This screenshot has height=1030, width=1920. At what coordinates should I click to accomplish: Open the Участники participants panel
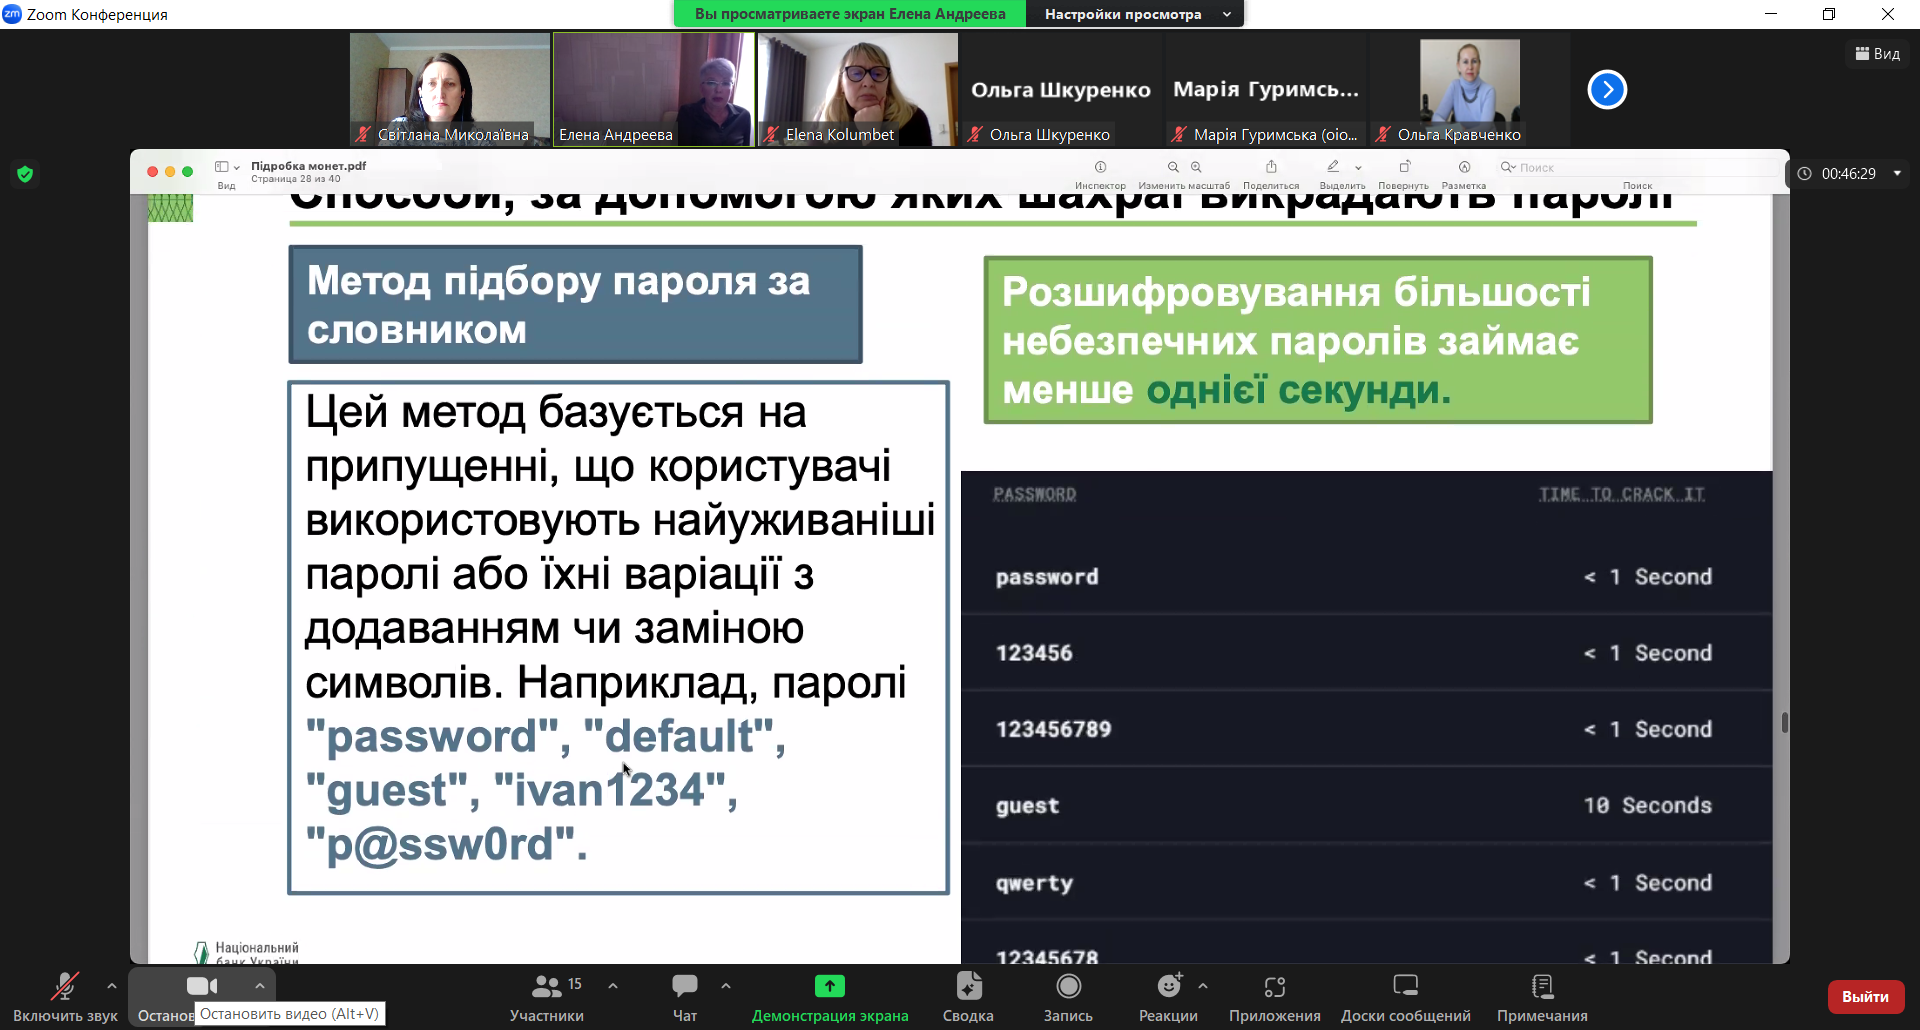(x=547, y=997)
